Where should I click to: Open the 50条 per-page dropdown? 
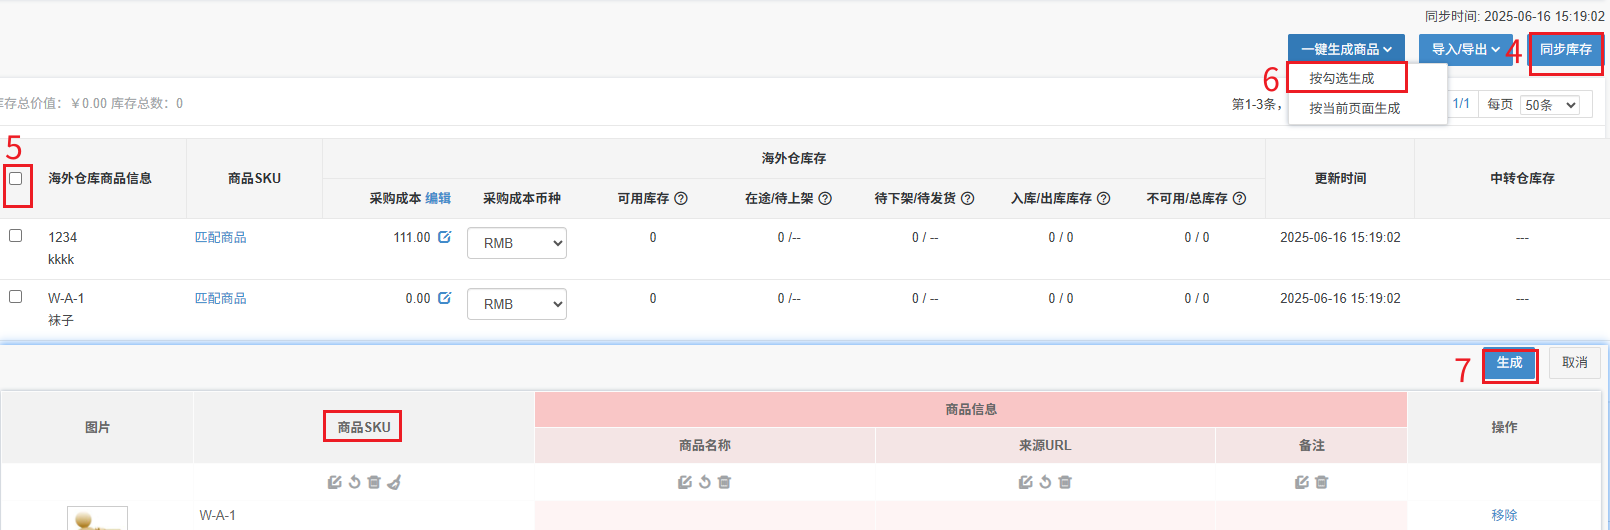tap(1550, 105)
